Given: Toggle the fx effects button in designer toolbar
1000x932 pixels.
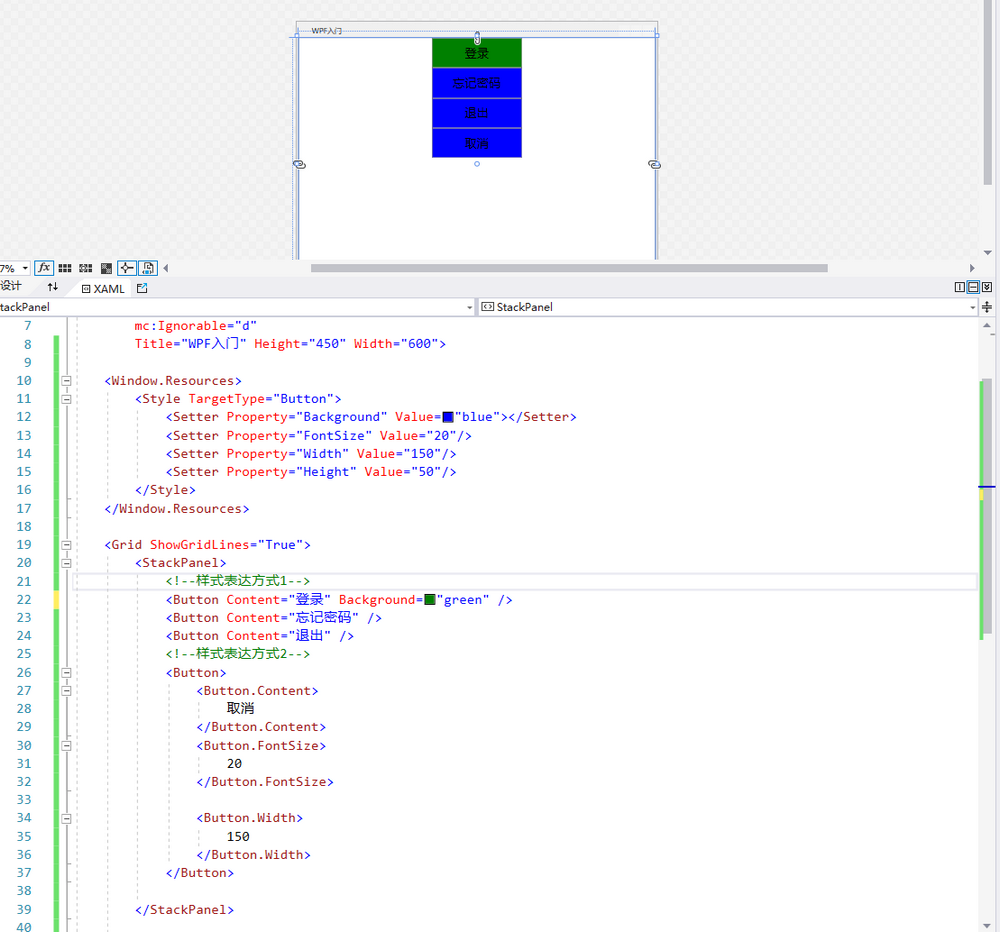Looking at the screenshot, I should (x=43, y=268).
